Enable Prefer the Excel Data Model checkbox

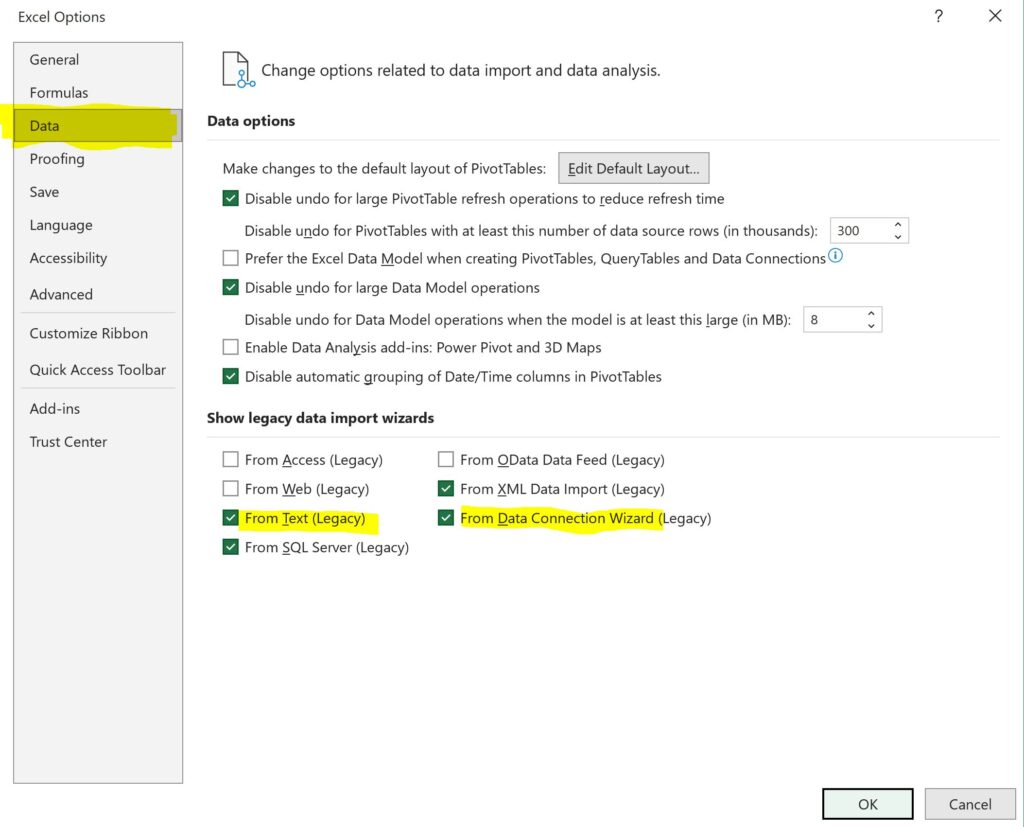[x=231, y=258]
